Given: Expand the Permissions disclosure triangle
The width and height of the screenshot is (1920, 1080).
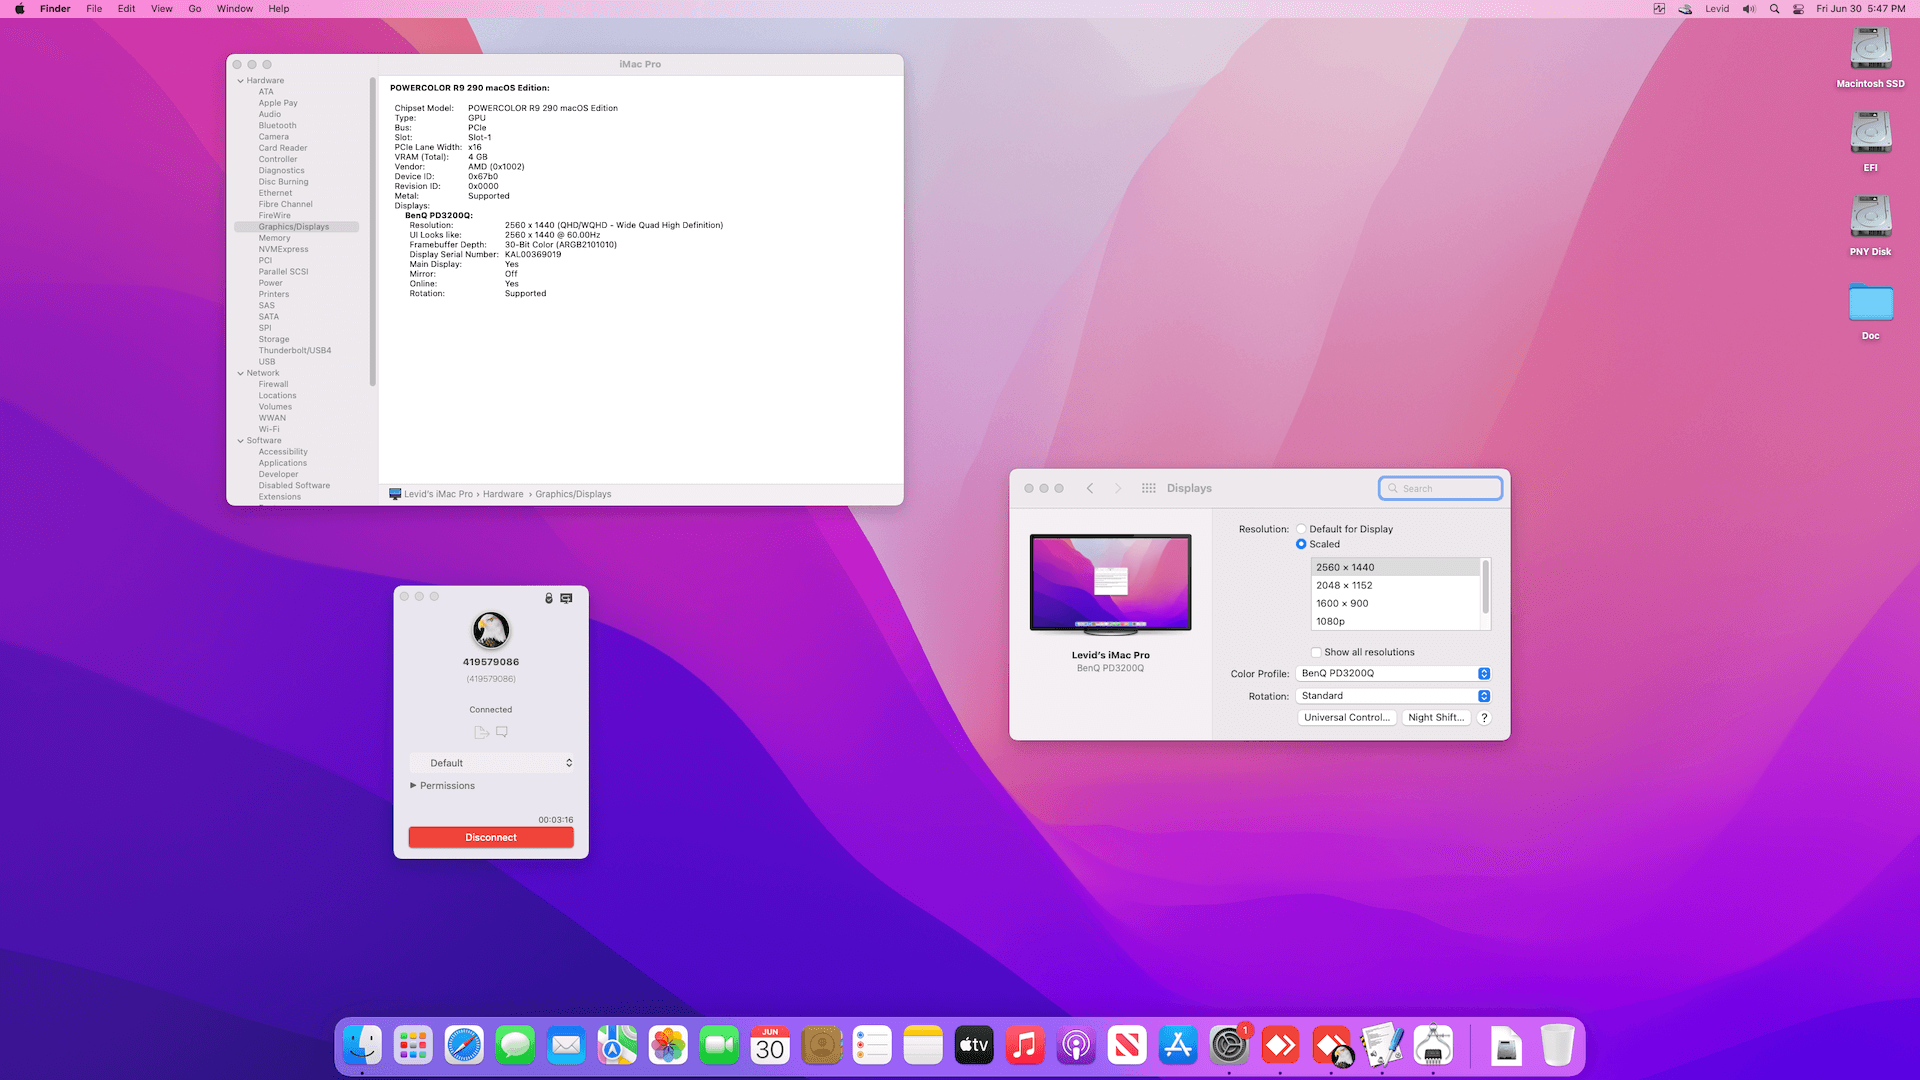Looking at the screenshot, I should tap(413, 786).
